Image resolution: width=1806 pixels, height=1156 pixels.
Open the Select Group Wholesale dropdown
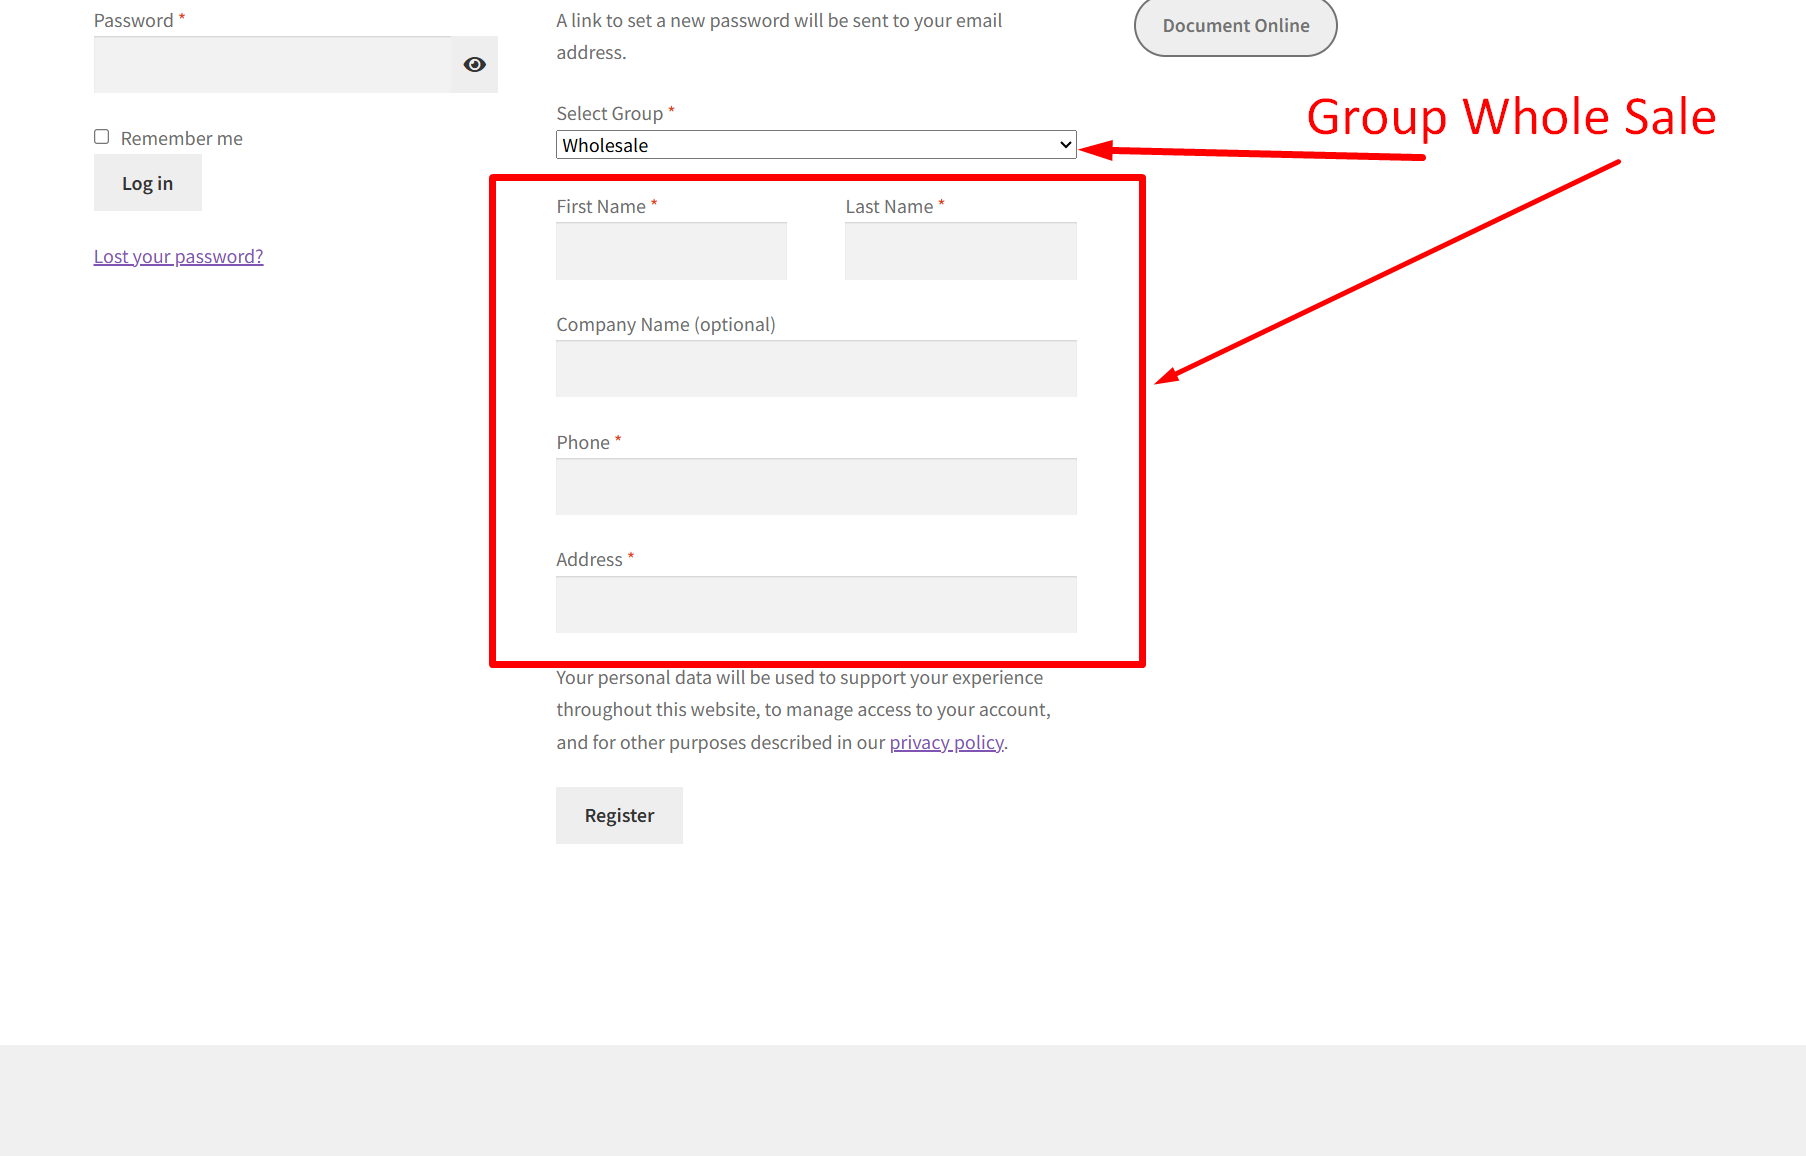tap(815, 145)
